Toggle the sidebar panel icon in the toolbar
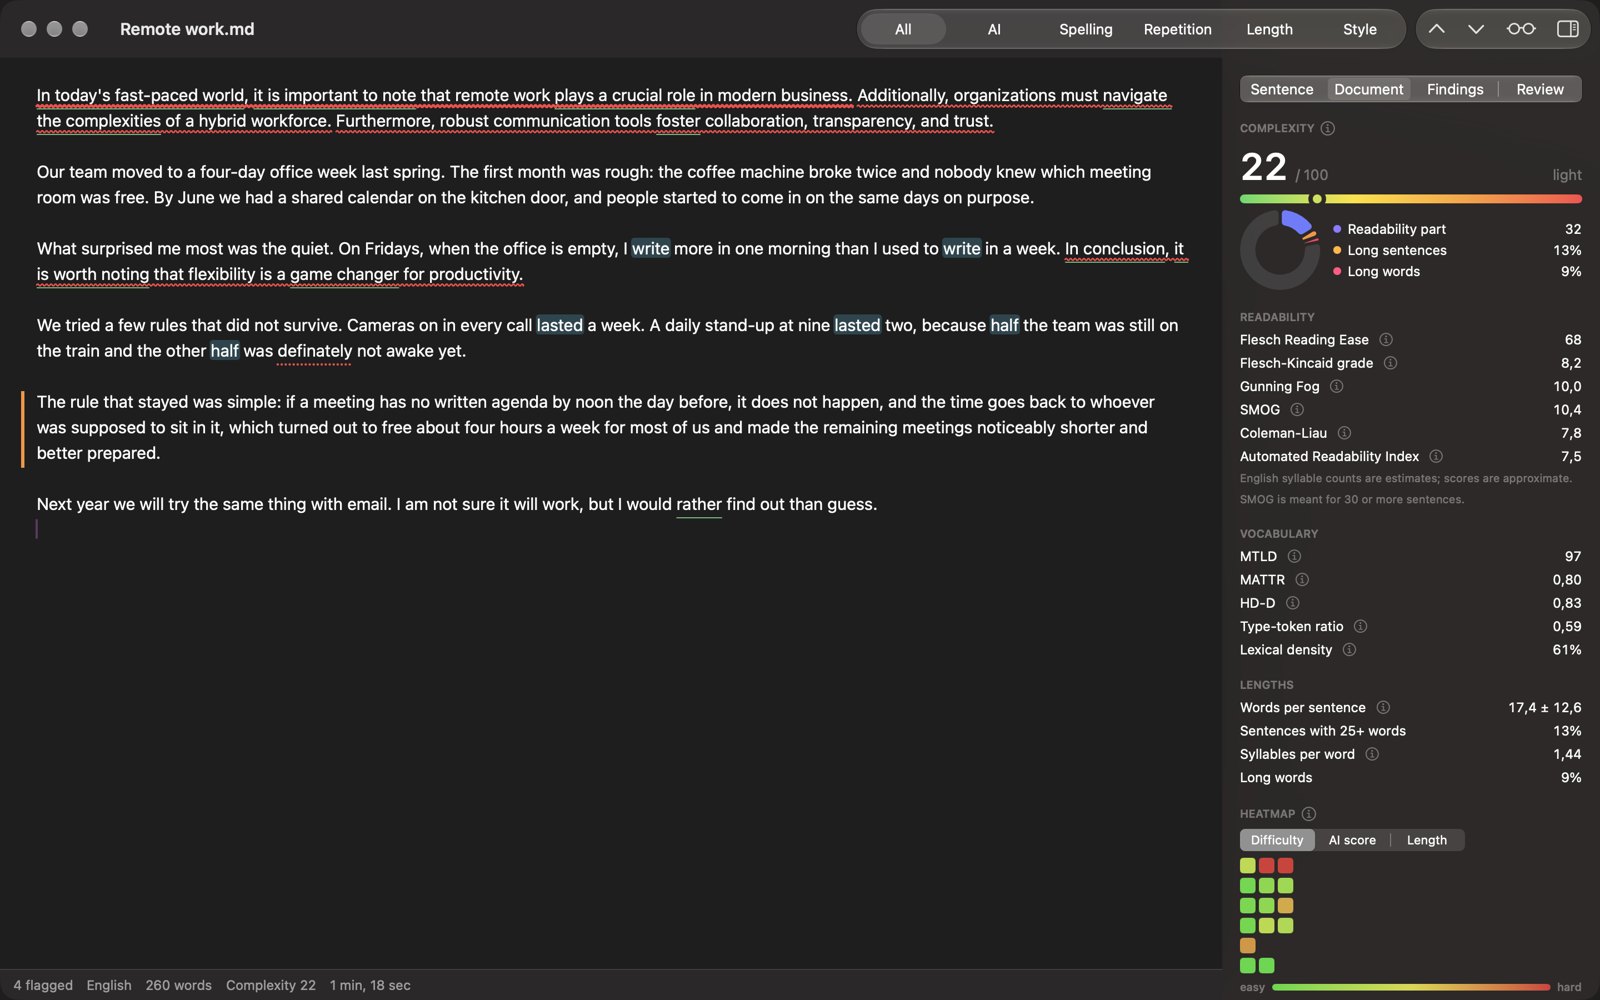 (x=1568, y=29)
